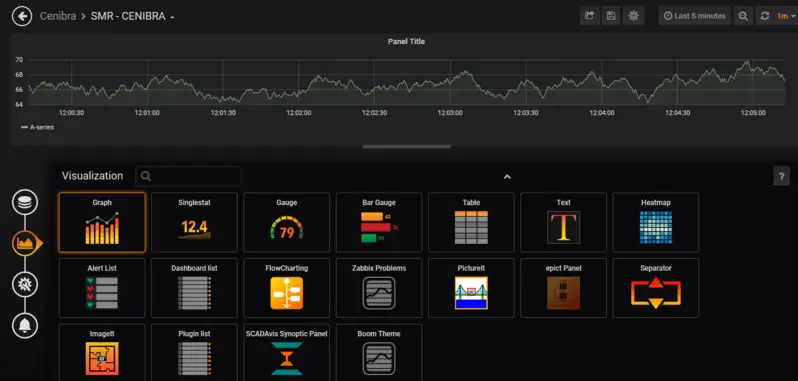Screen dimensions: 798x381
Task: Open the help button with the question mark
Action: [781, 176]
